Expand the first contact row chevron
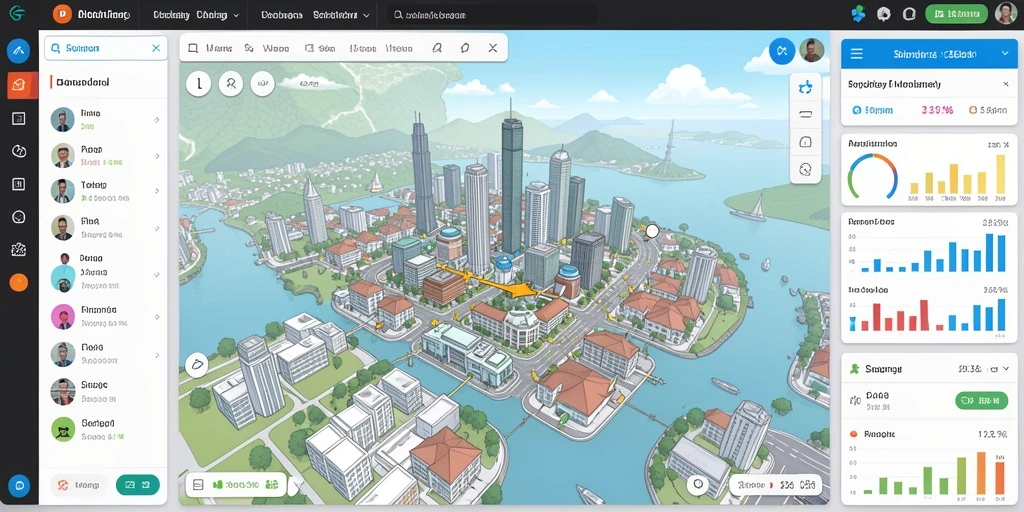Screen dimensions: 1024x512 157,120
